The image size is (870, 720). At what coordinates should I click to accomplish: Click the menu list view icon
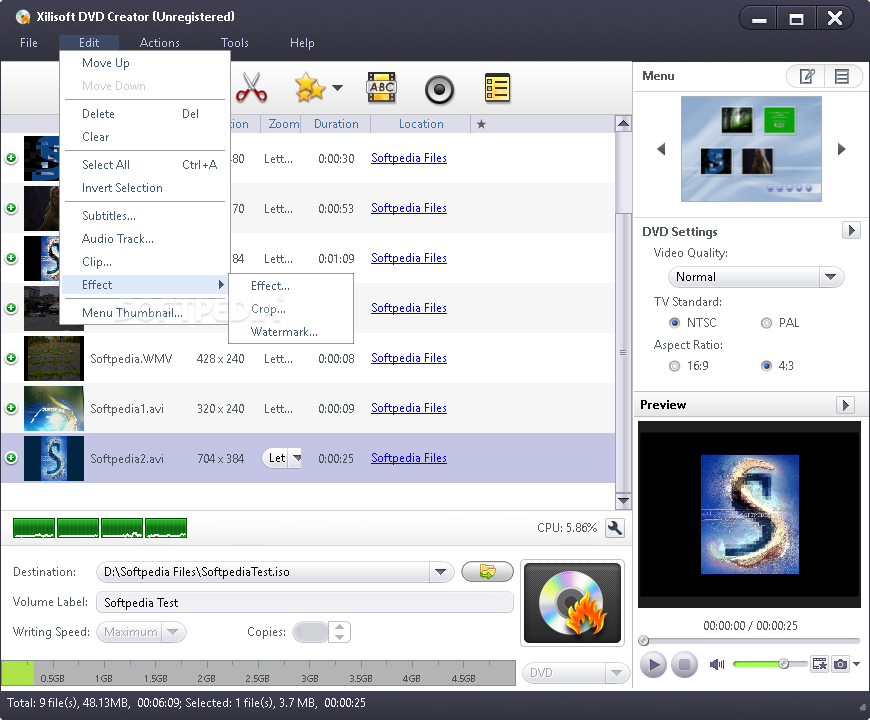click(x=842, y=77)
